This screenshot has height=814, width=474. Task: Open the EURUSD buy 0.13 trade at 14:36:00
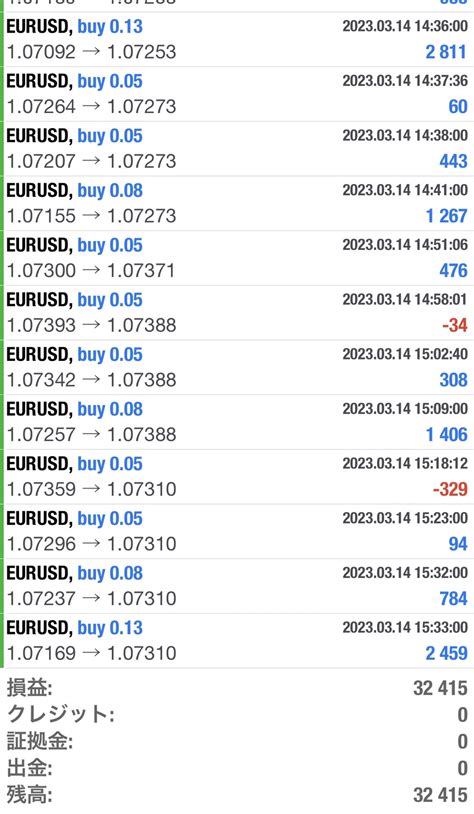coord(237,39)
